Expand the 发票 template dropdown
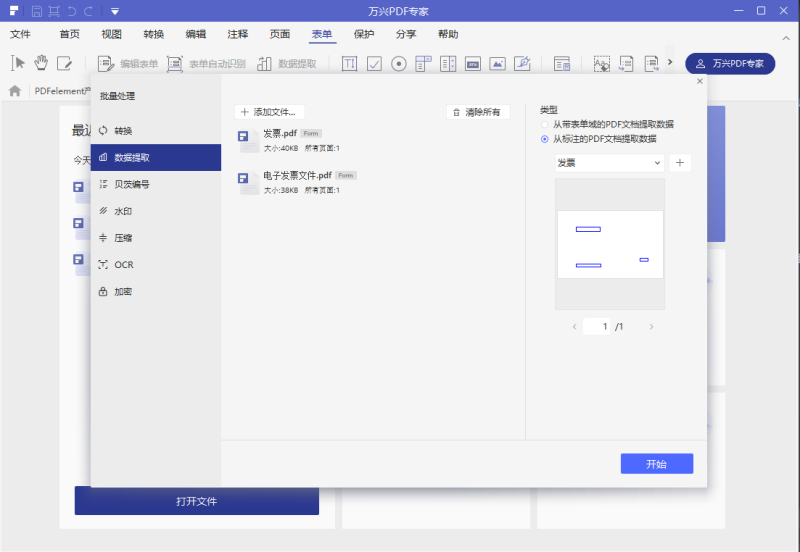This screenshot has width=800, height=552. pos(609,163)
